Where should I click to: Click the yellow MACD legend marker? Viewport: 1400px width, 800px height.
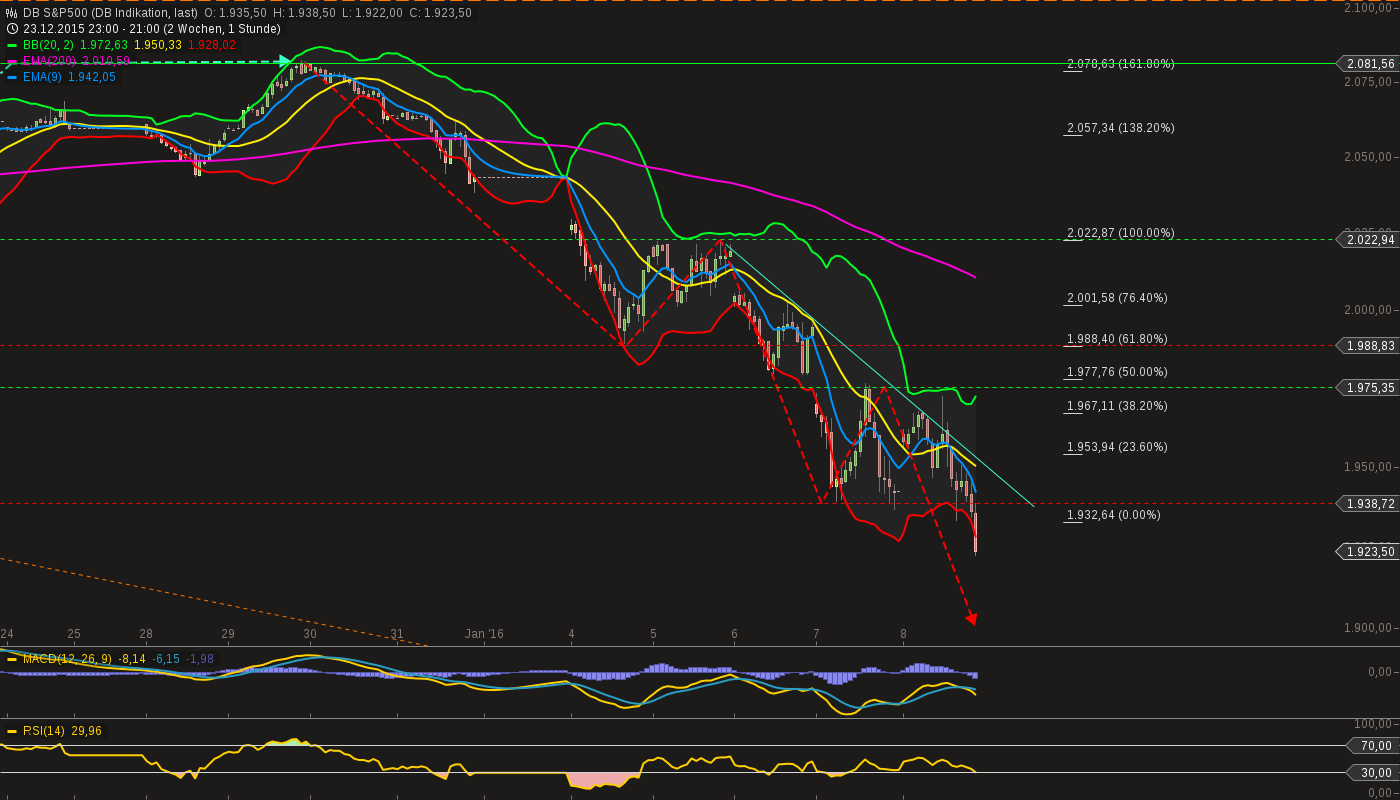12,659
